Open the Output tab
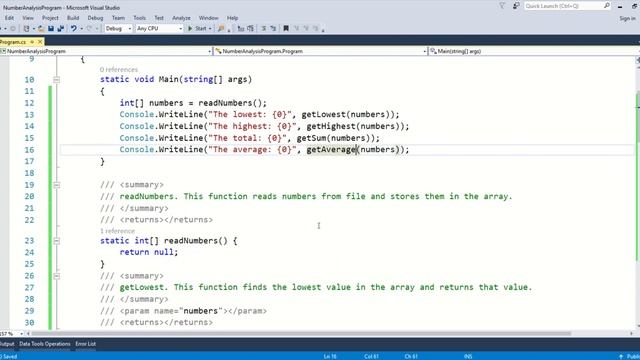This screenshot has width=640, height=360. pyautogui.click(x=7, y=344)
